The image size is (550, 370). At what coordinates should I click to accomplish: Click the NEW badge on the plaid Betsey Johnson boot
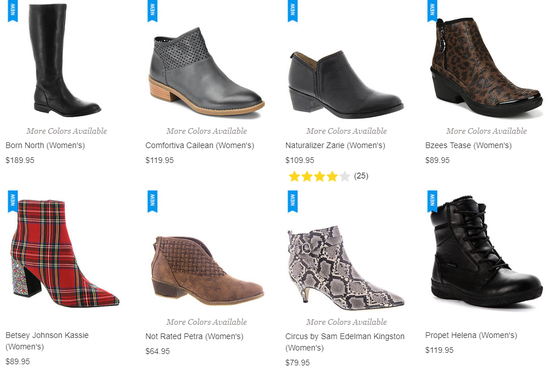pyautogui.click(x=13, y=201)
